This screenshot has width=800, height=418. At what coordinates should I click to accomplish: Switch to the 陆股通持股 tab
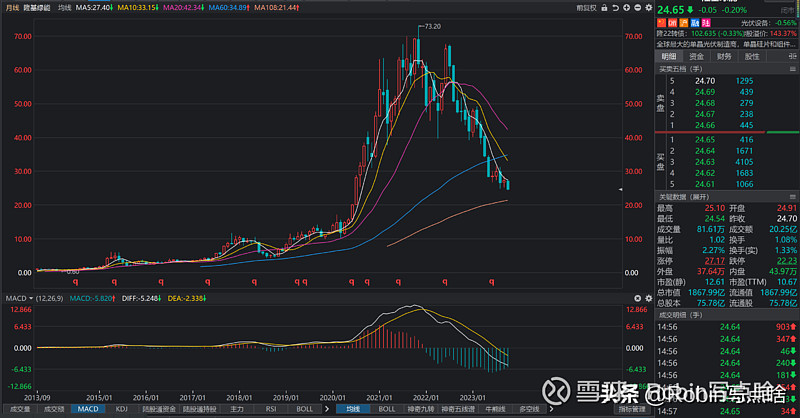(199, 409)
